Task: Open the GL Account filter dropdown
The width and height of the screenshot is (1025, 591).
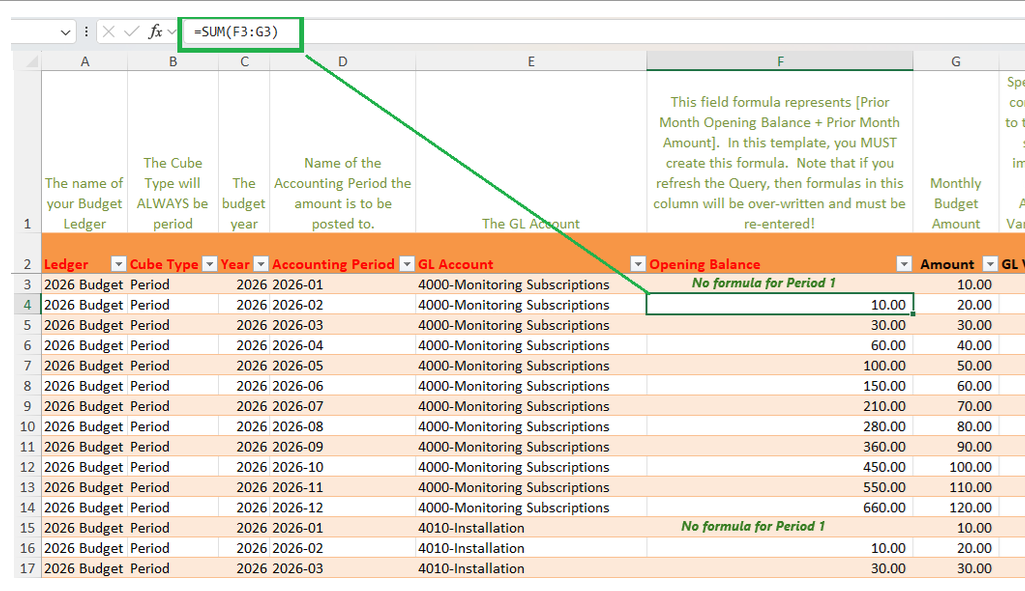Action: (637, 264)
